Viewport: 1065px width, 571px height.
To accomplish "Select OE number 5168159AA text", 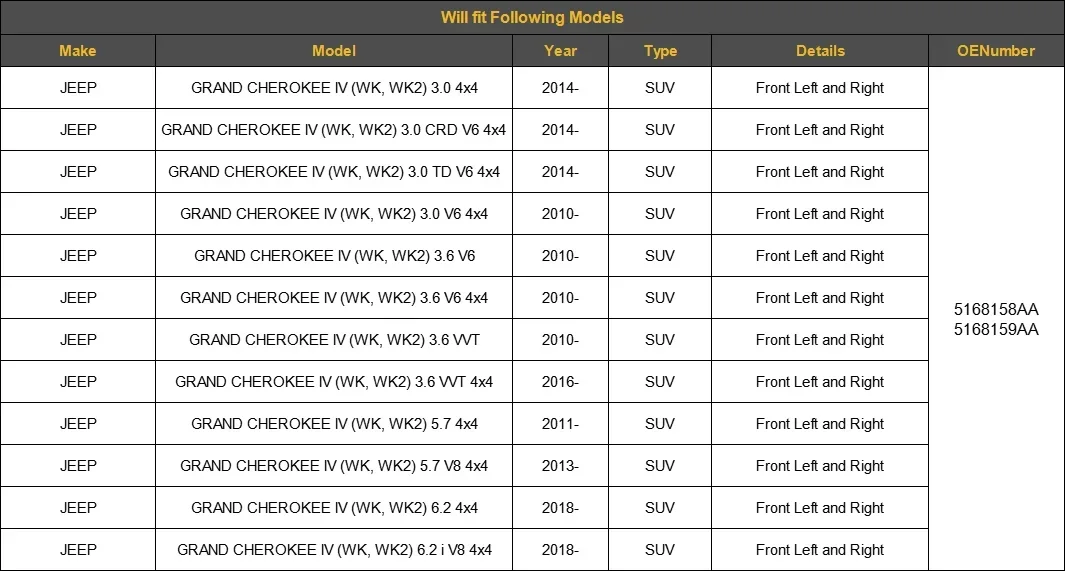I will [x=996, y=330].
